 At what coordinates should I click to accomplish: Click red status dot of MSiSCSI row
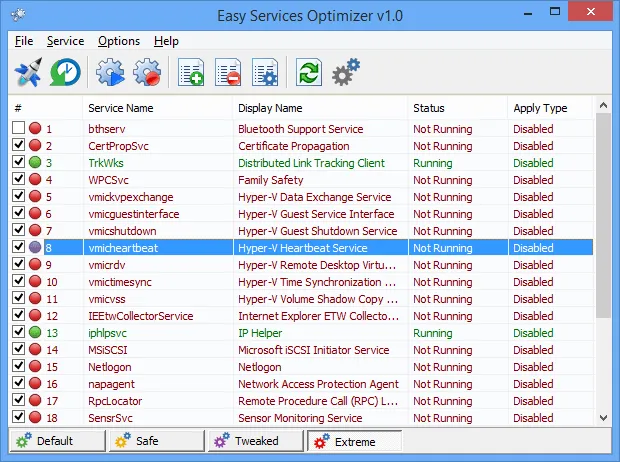coord(35,349)
